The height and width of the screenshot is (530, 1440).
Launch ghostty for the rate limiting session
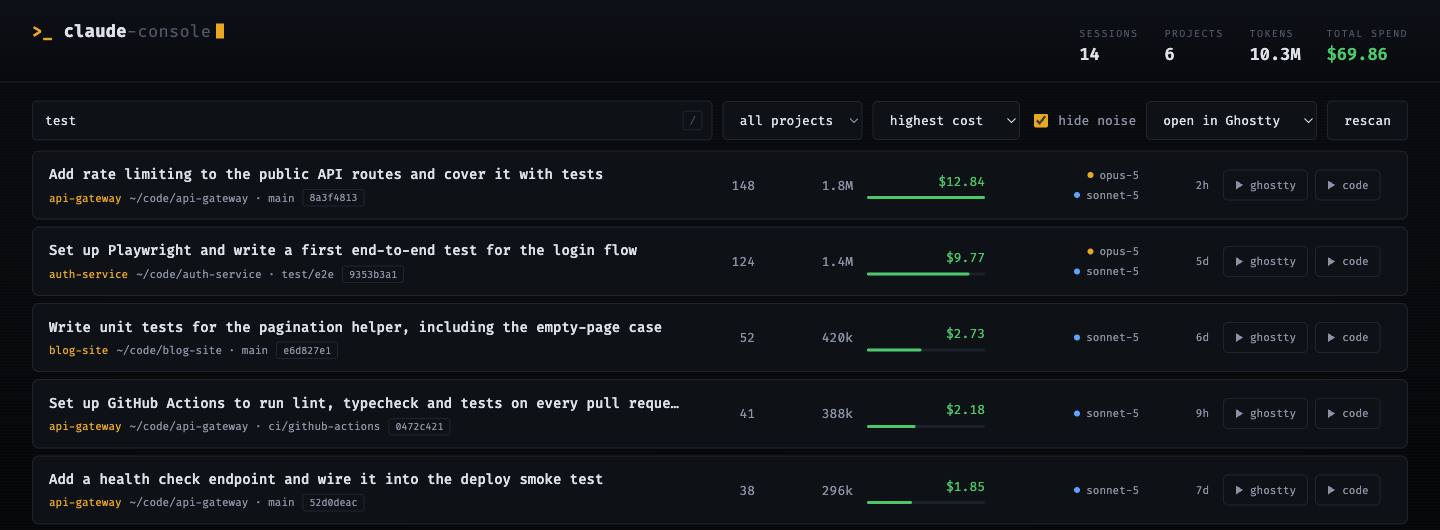[x=1265, y=185]
